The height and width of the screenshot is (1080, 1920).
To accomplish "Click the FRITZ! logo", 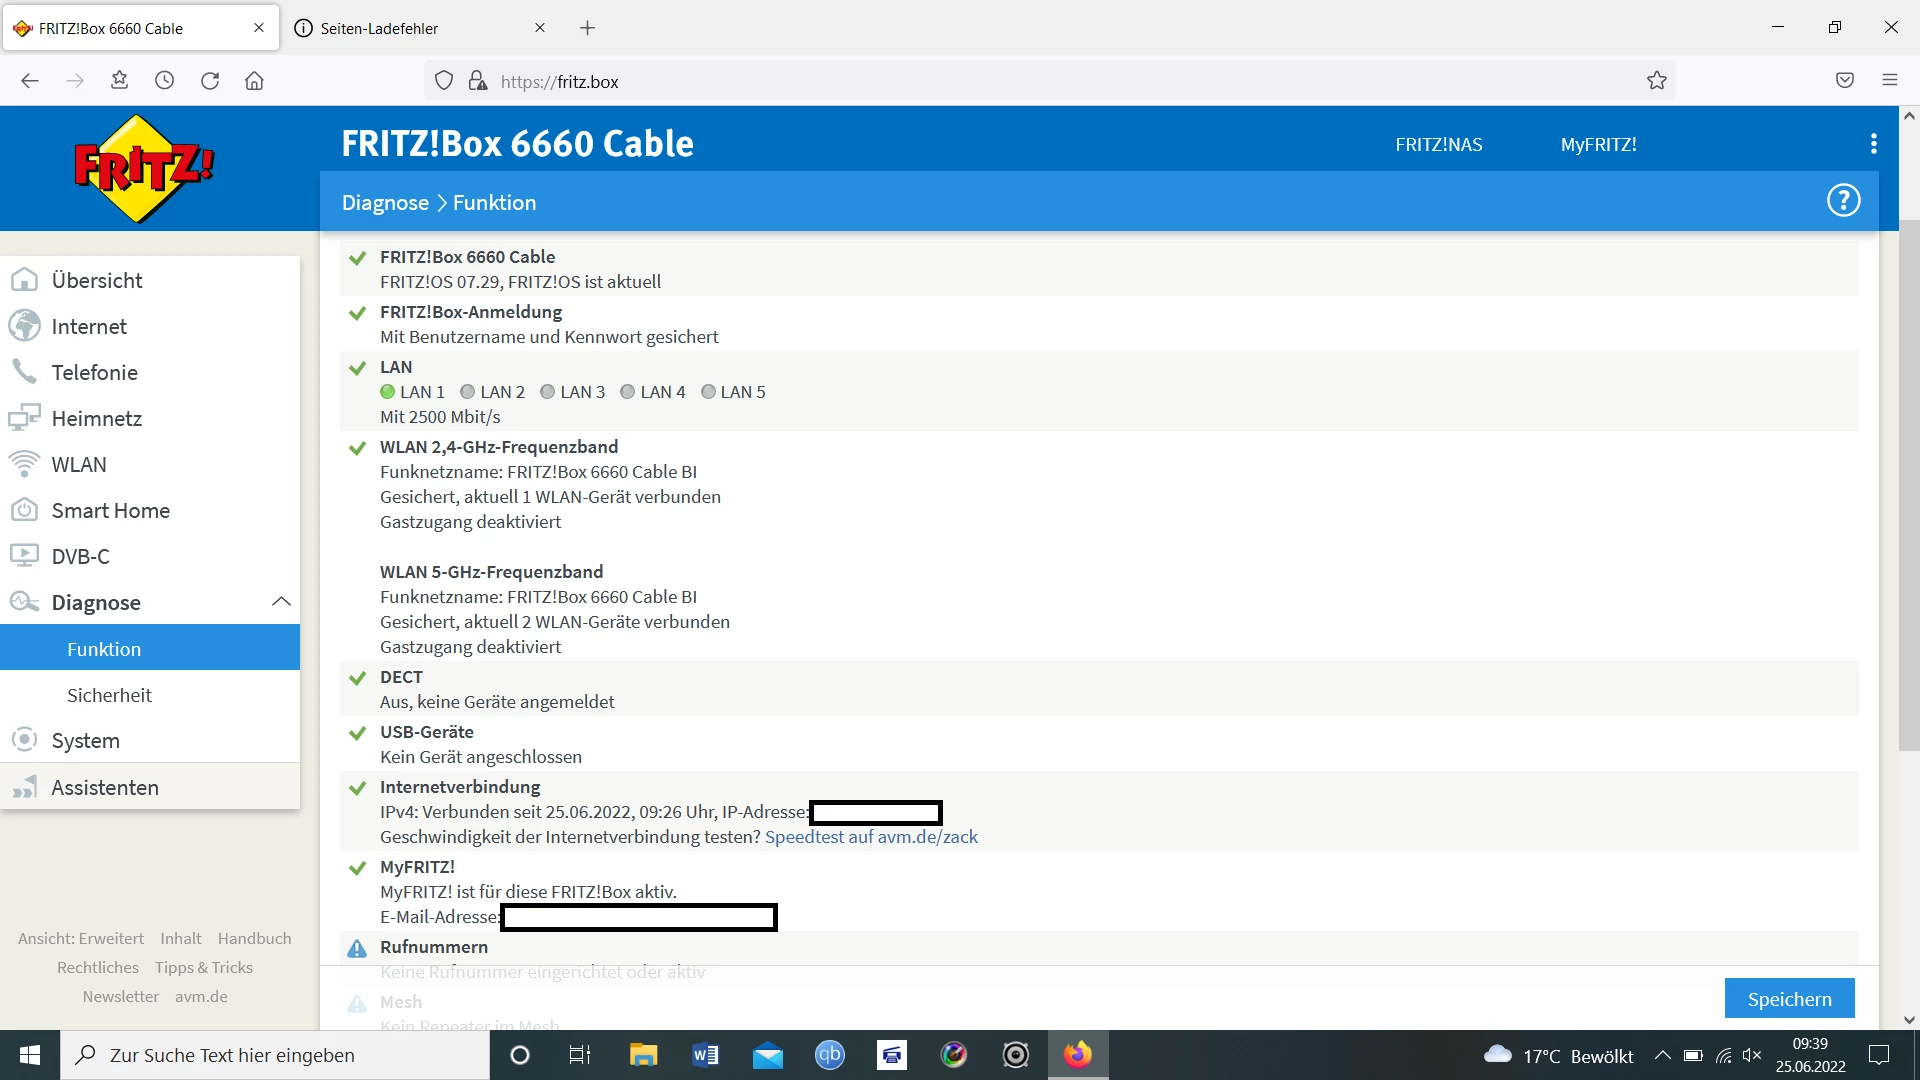I will 145,168.
